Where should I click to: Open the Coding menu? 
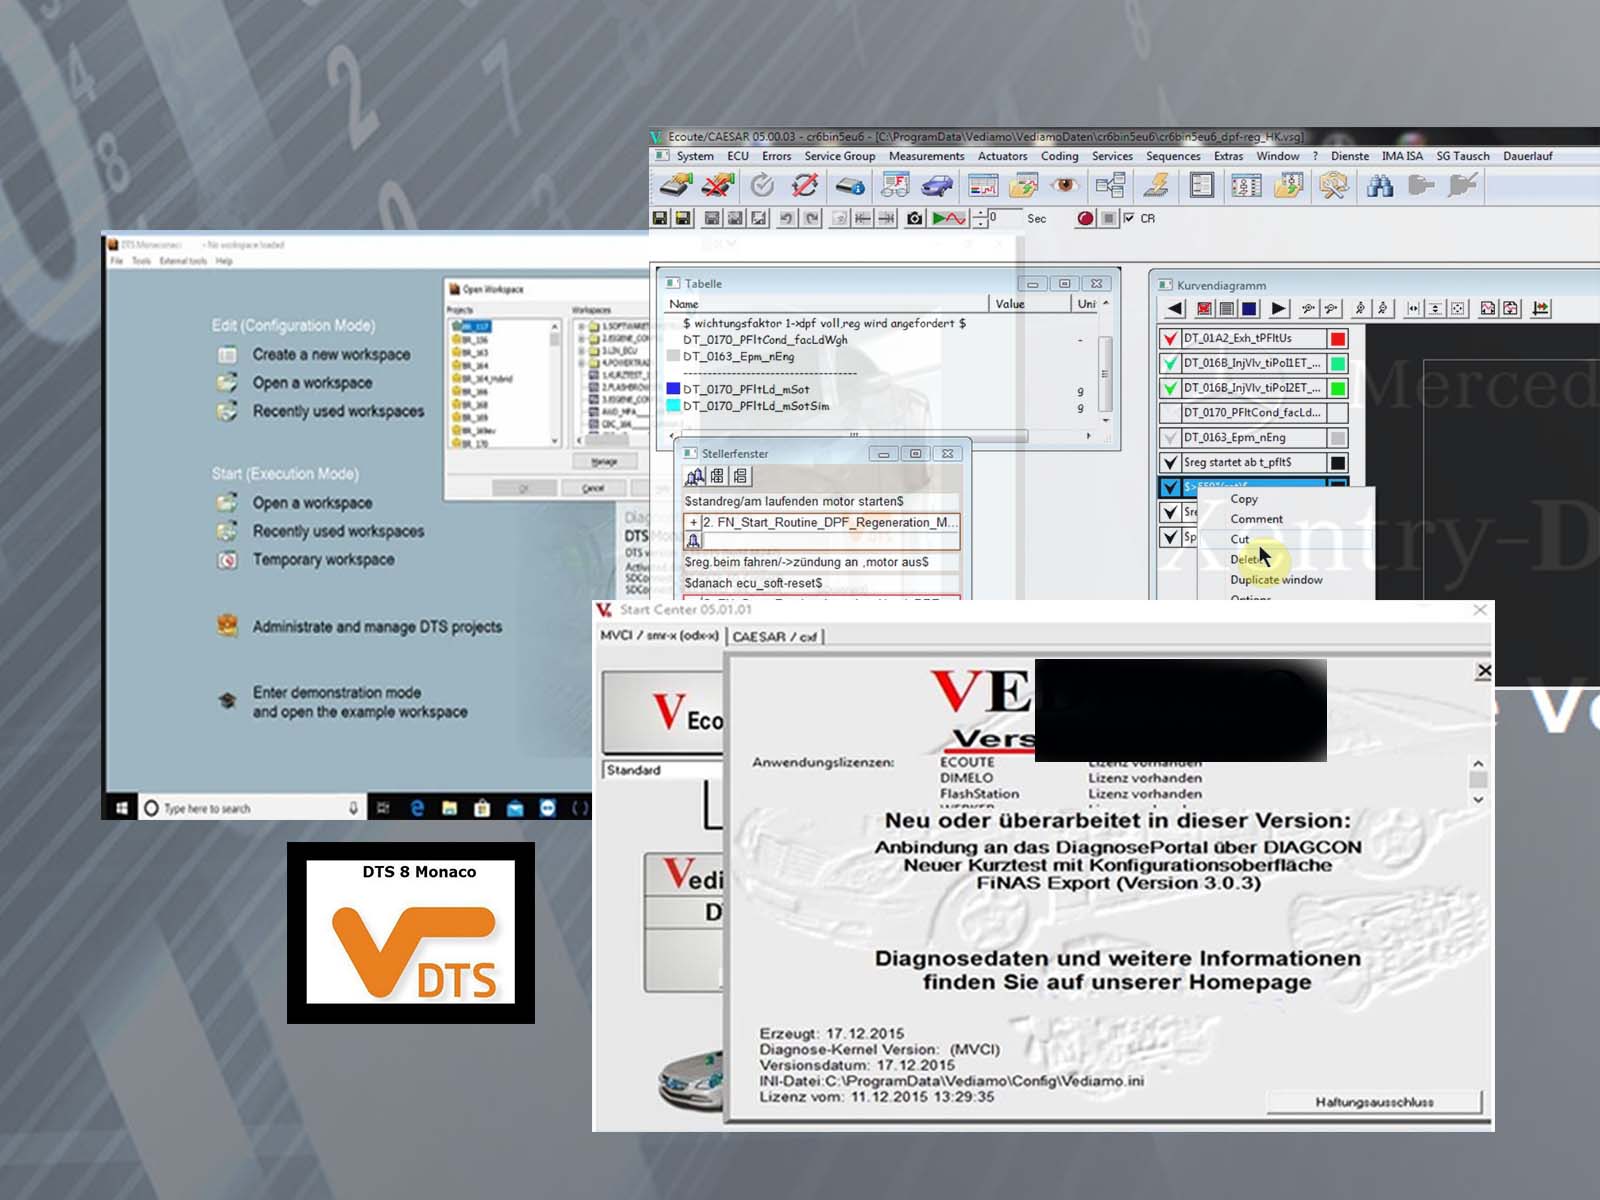1059,156
